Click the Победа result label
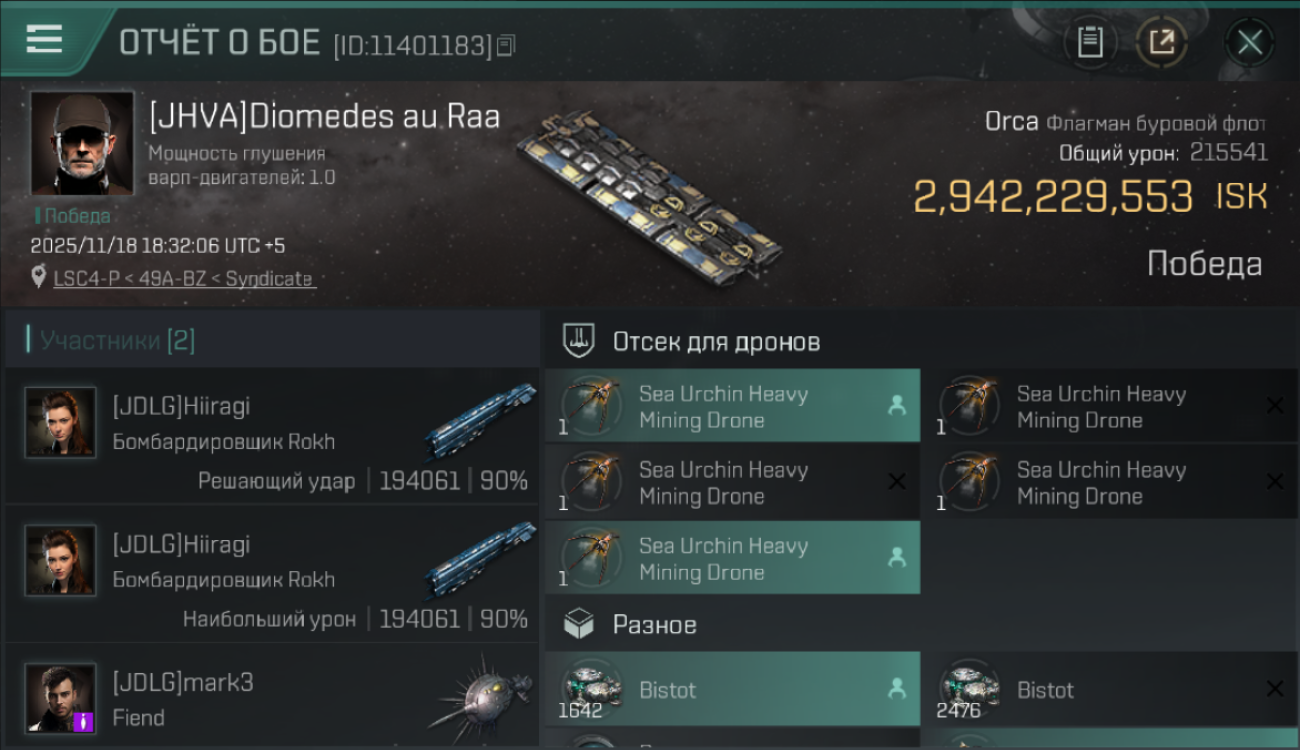Screen dimensions: 1300x750 coord(1204,264)
